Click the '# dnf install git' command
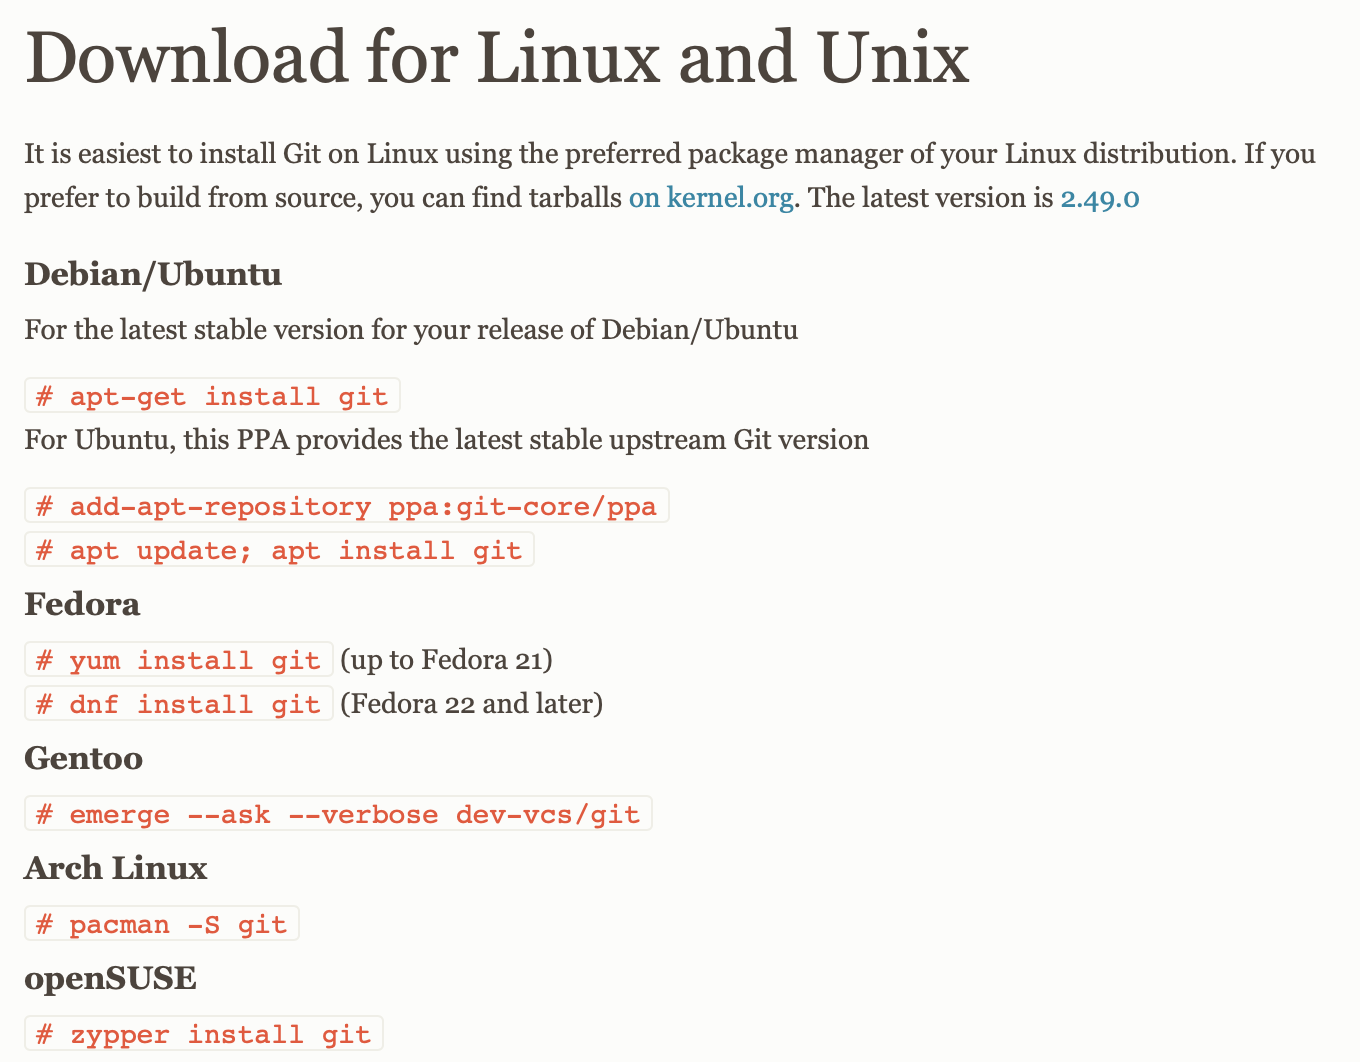The image size is (1360, 1062). point(178,704)
